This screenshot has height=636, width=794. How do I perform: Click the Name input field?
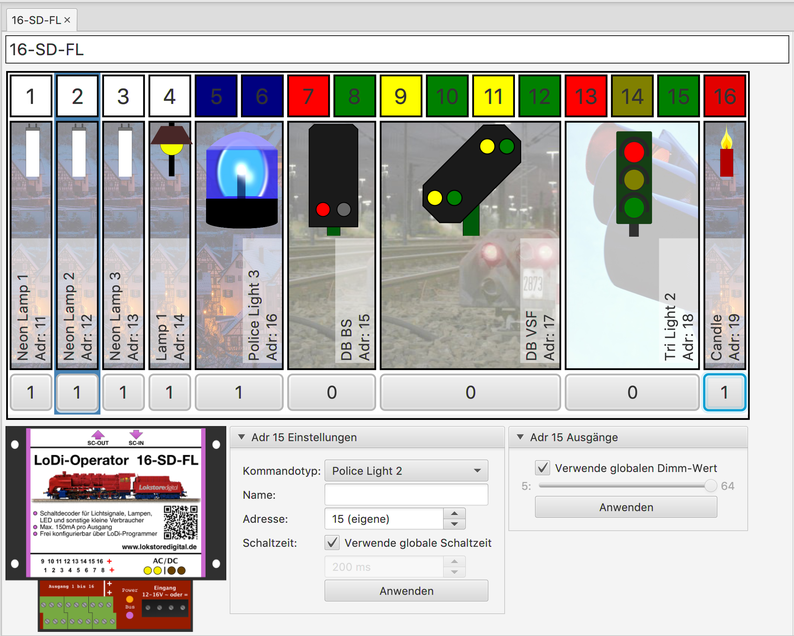pyautogui.click(x=406, y=495)
